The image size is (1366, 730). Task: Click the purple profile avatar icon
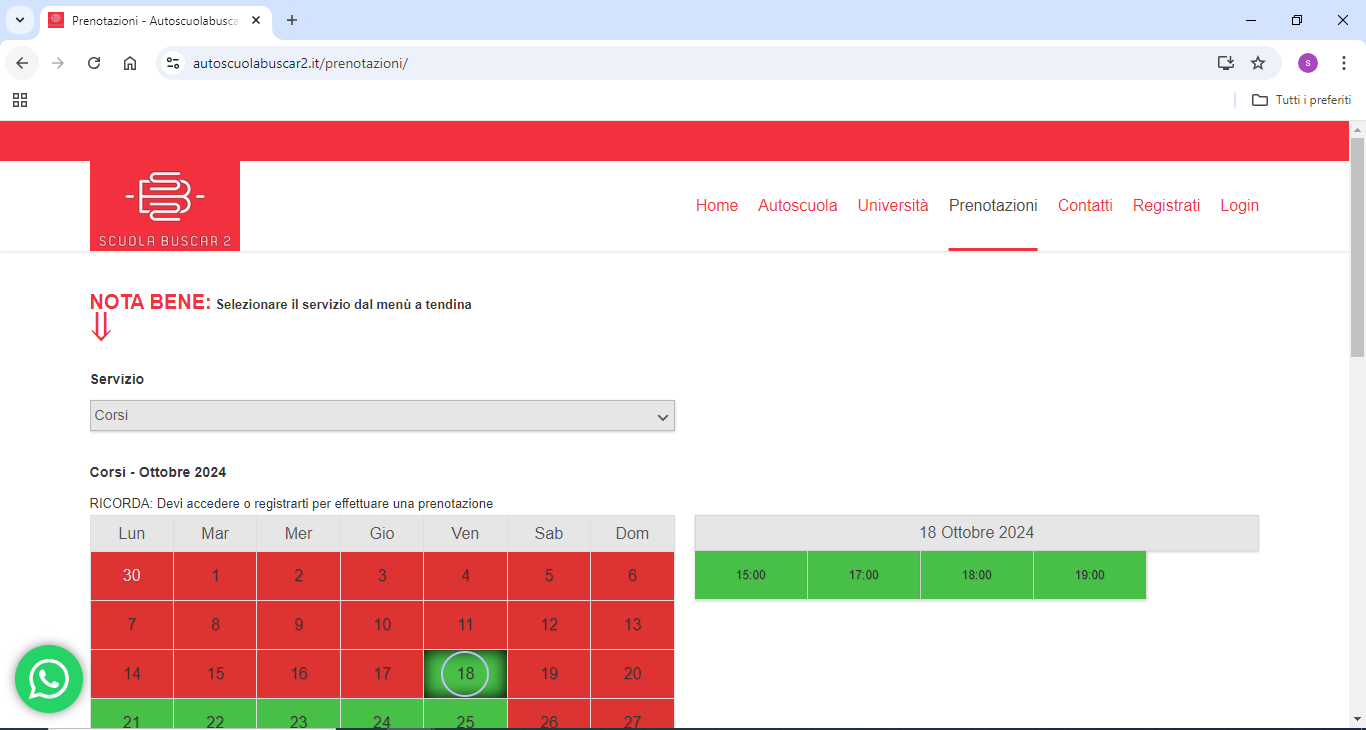[1308, 63]
